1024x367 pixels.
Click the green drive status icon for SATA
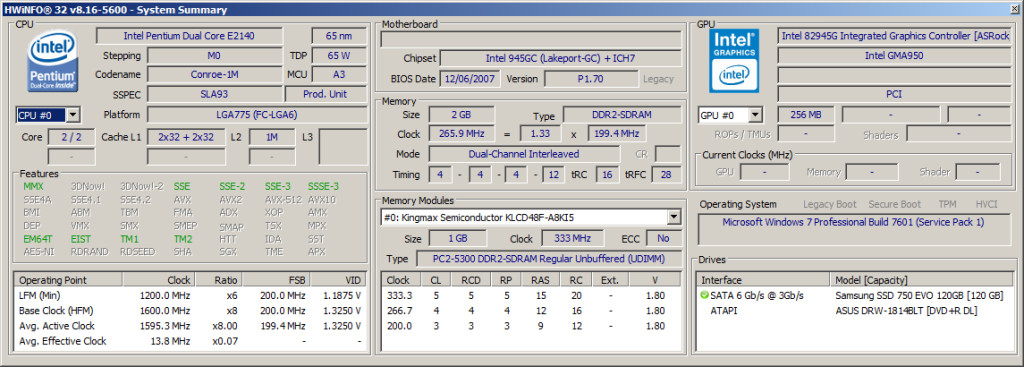pyautogui.click(x=704, y=296)
